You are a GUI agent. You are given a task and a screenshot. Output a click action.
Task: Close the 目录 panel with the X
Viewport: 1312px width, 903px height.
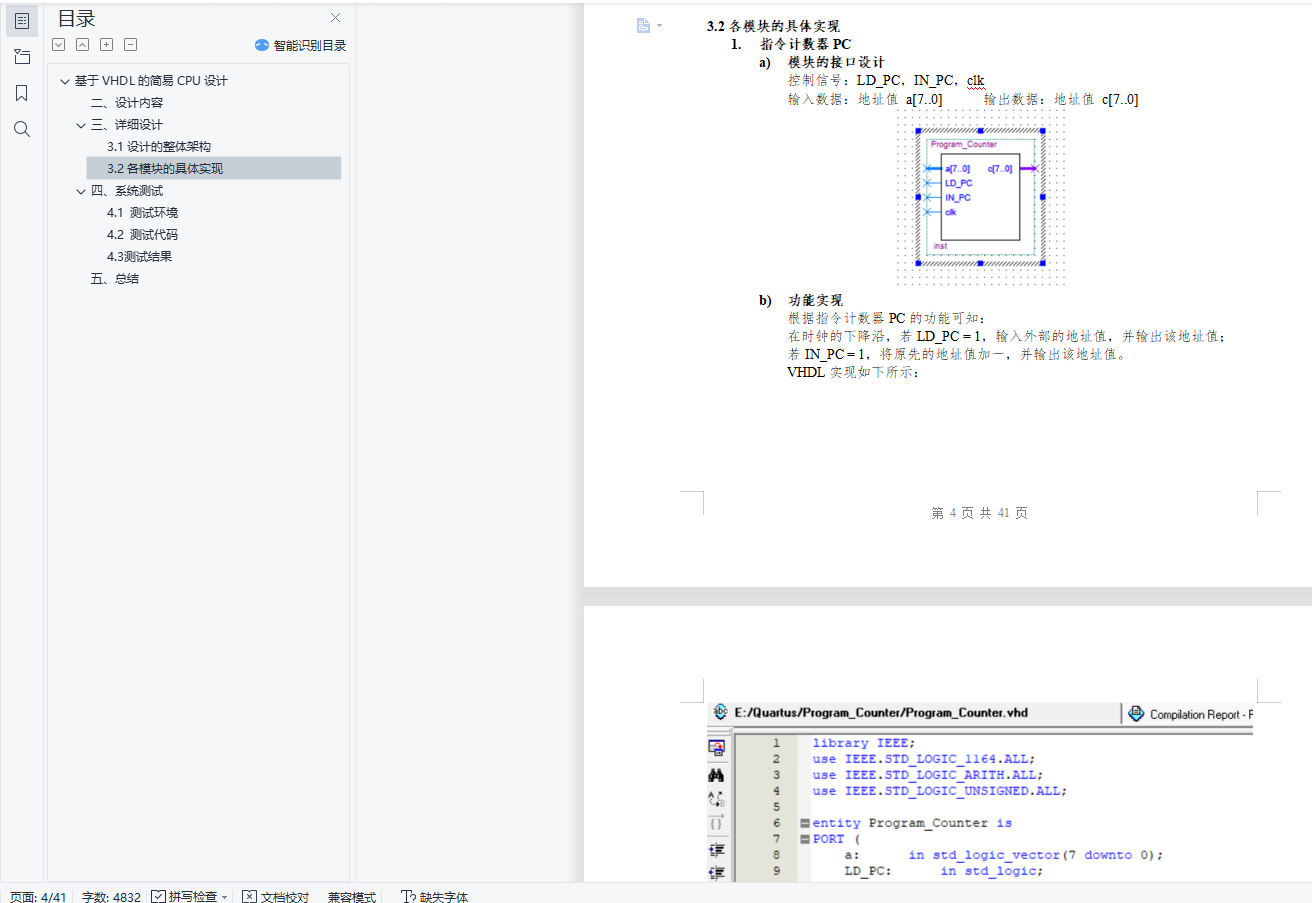(x=336, y=17)
